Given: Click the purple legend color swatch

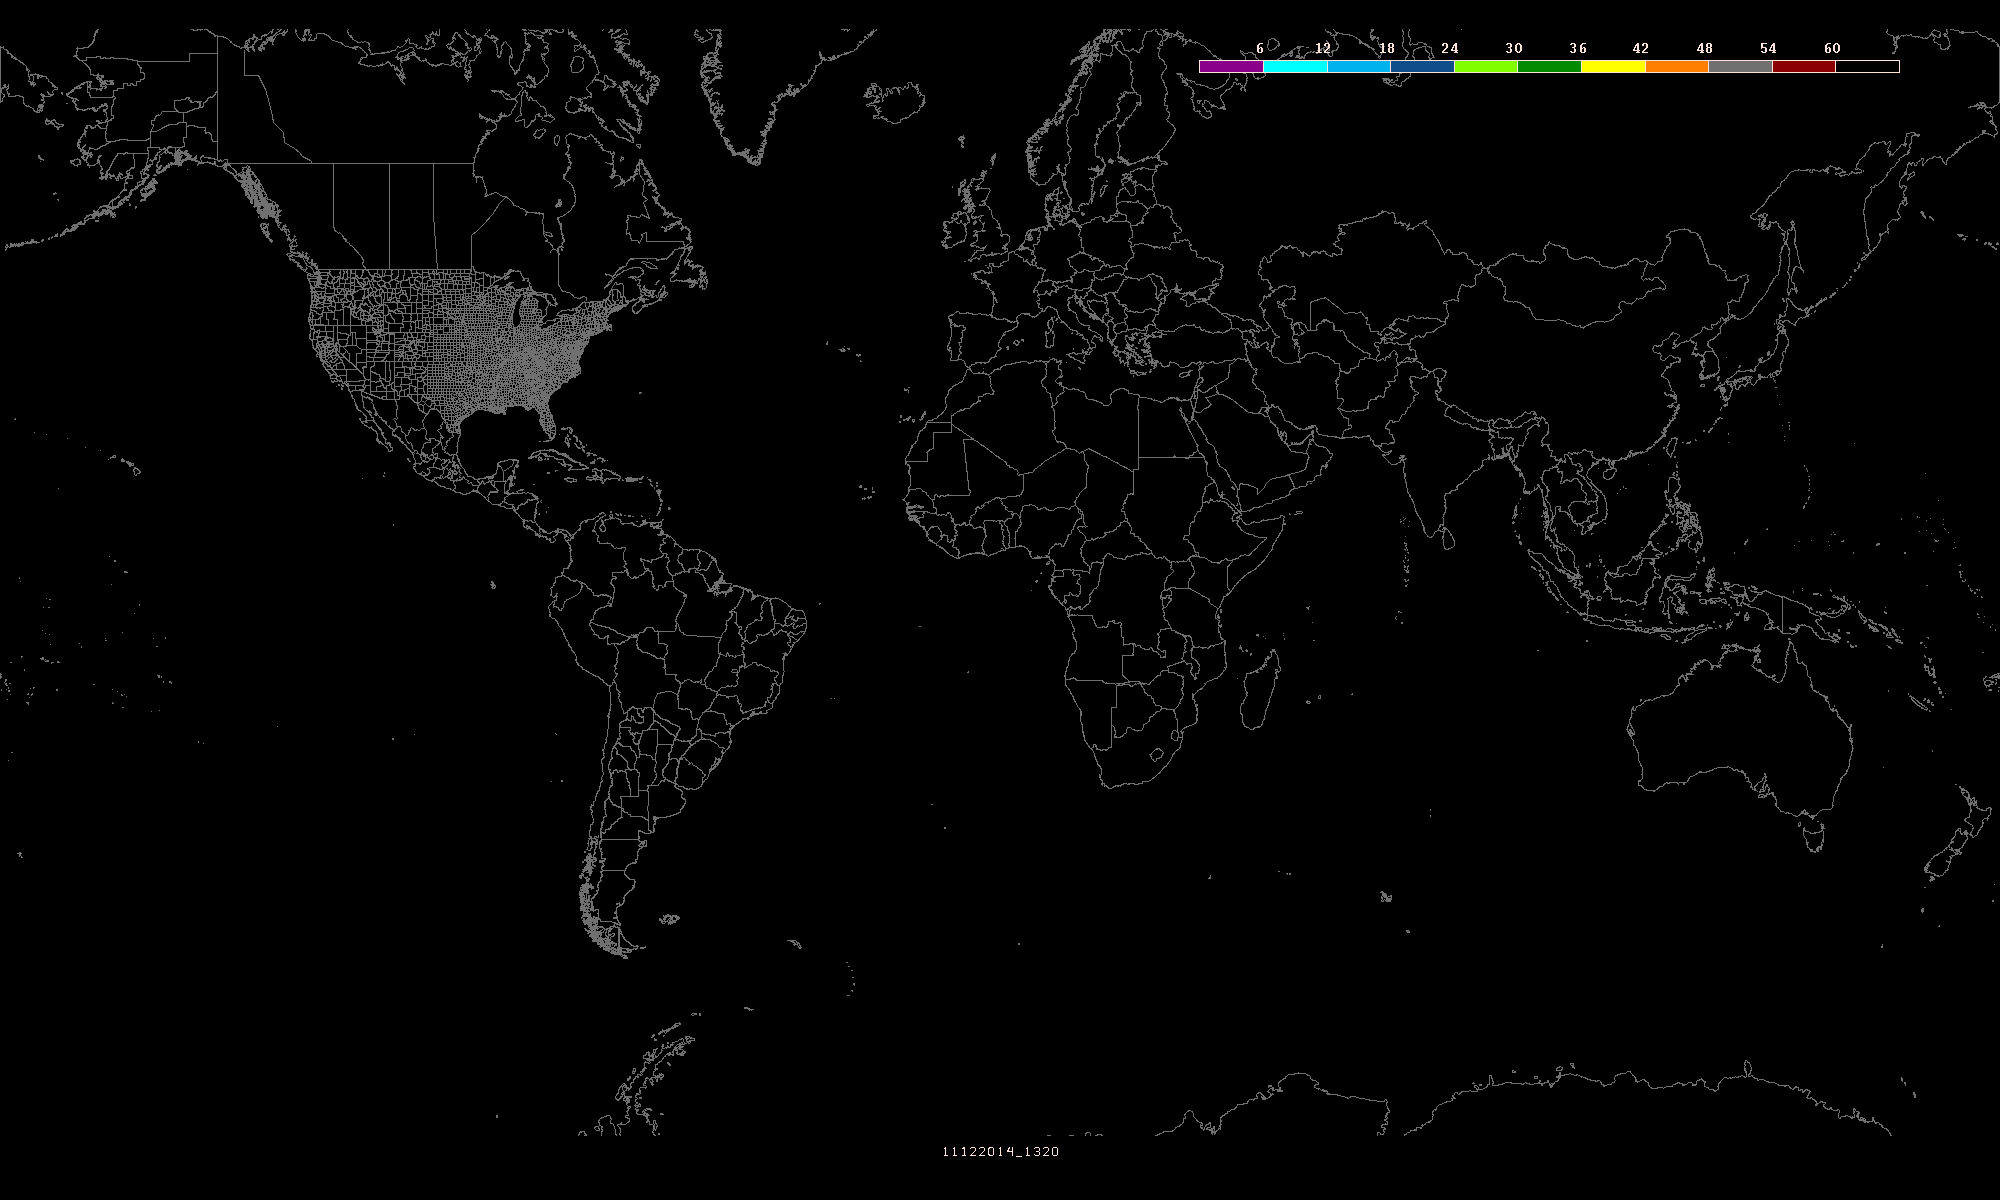Looking at the screenshot, I should point(1231,67).
